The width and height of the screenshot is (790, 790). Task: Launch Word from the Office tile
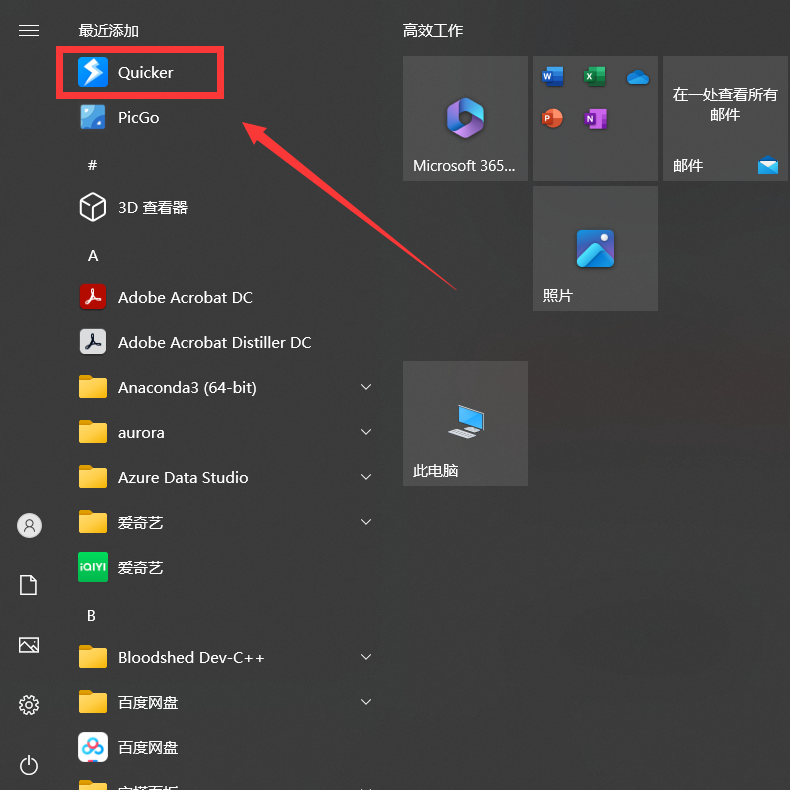tap(553, 77)
